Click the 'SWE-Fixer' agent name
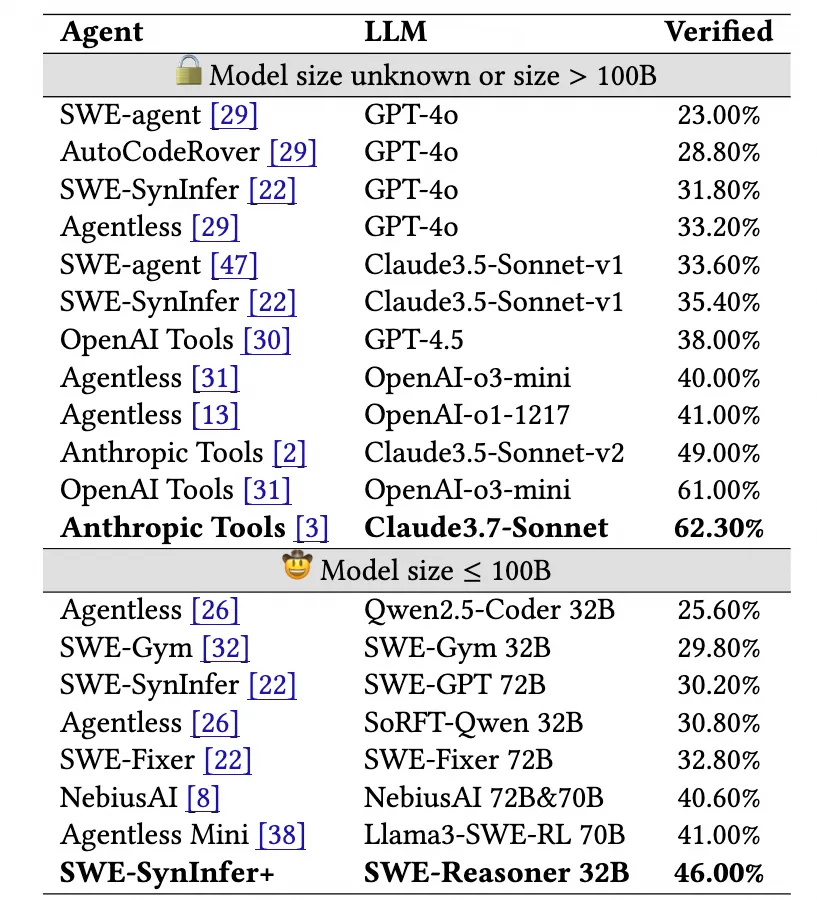This screenshot has width=817, height=900. pyautogui.click(x=127, y=760)
